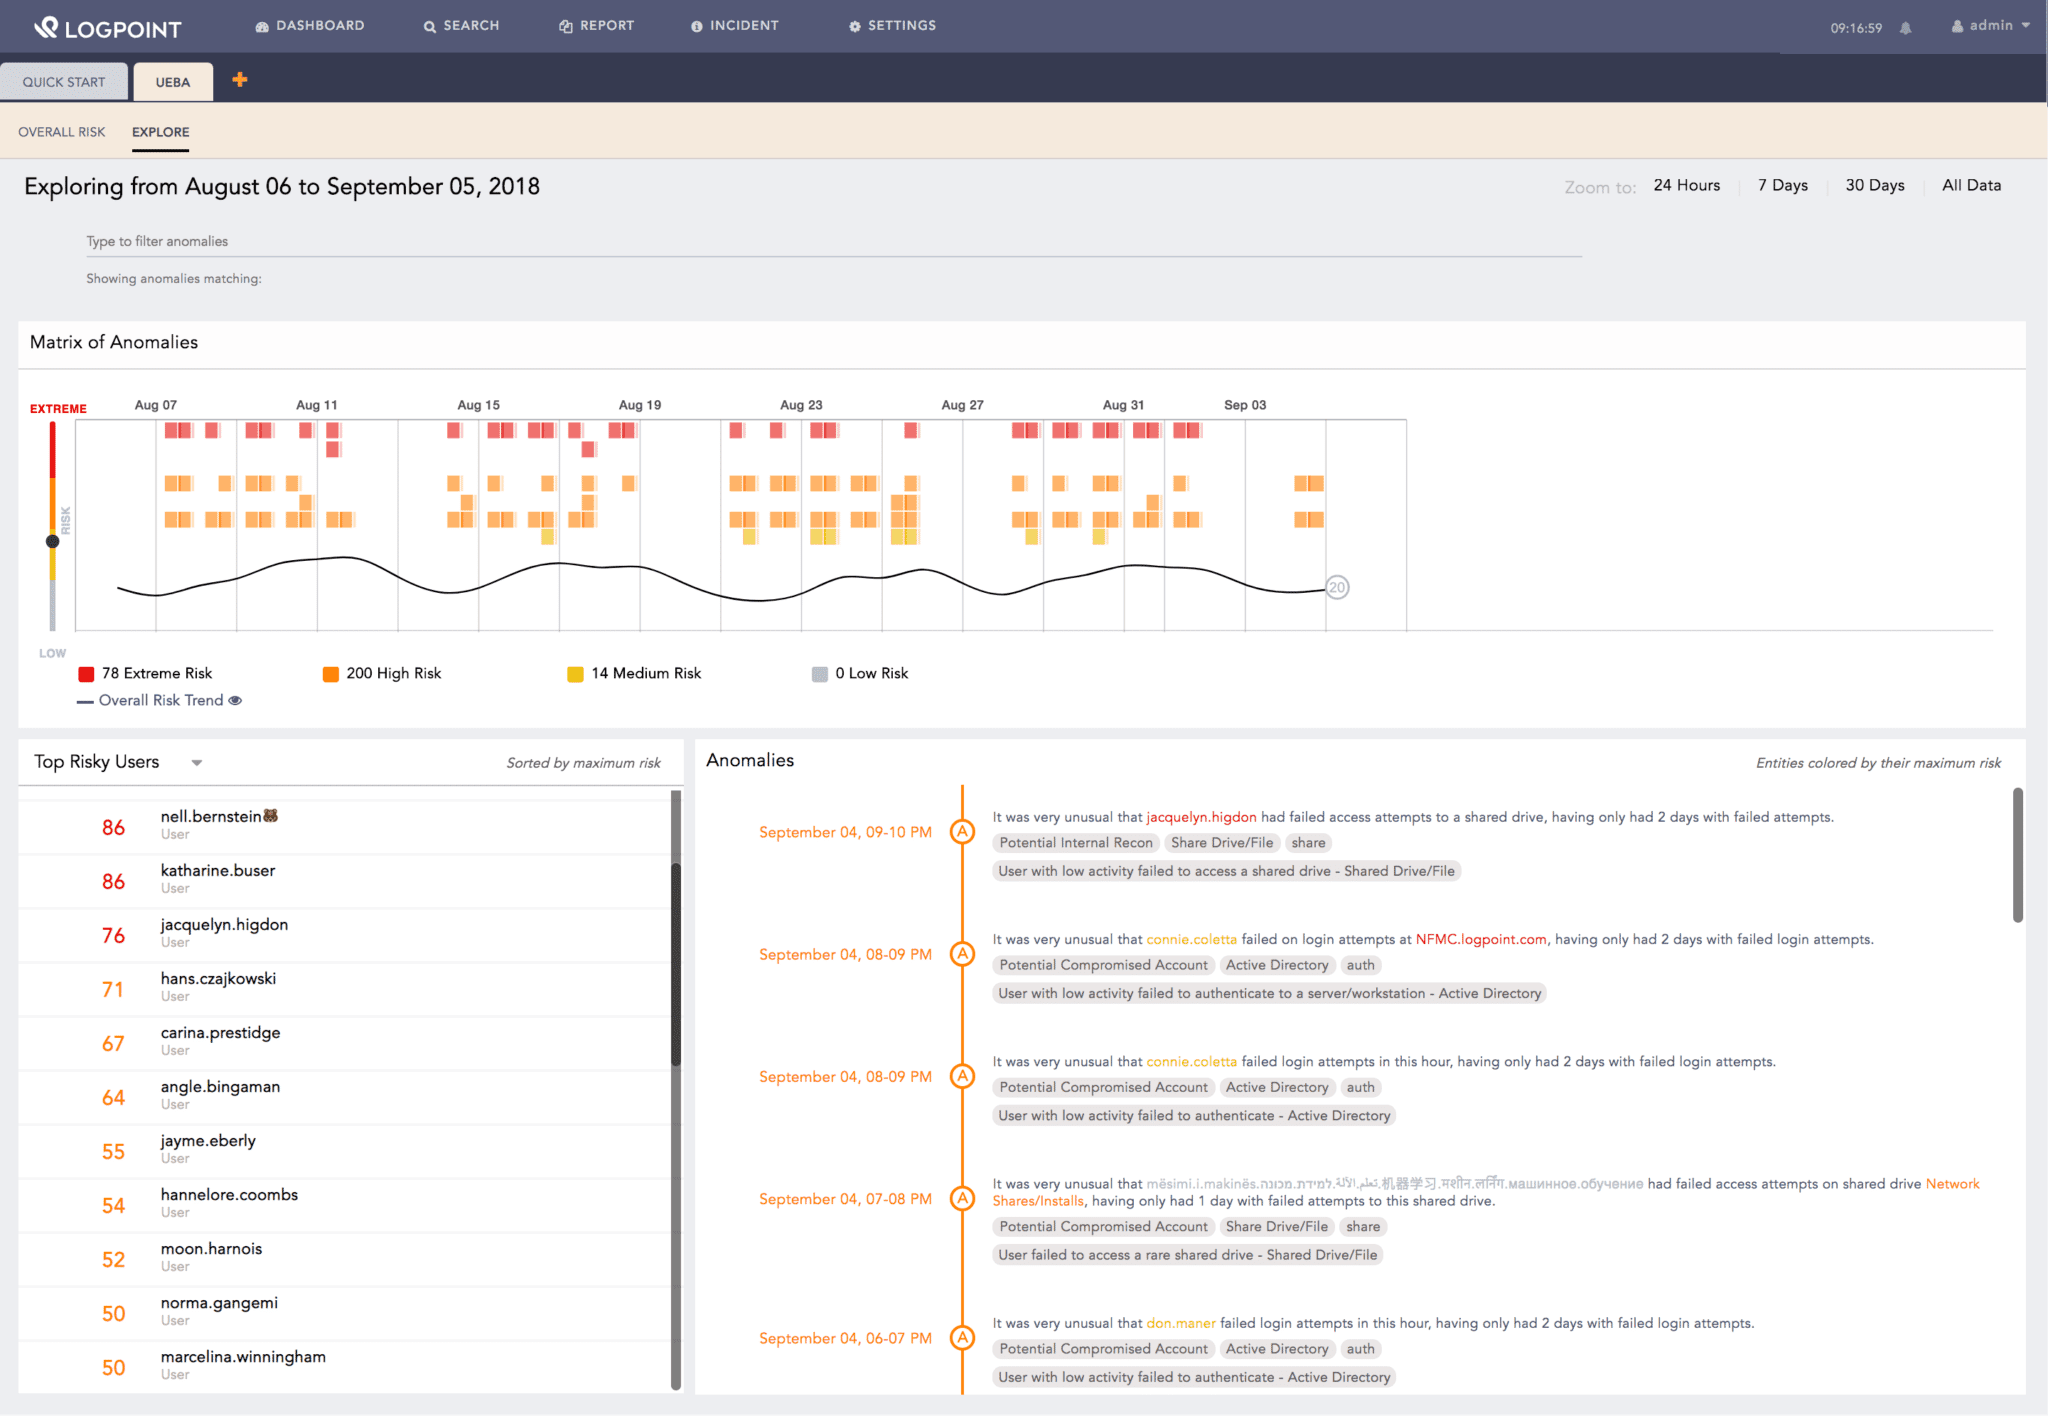This screenshot has width=2048, height=1416.
Task: Click the 0 Low Risk legend swatch
Action: [820, 674]
